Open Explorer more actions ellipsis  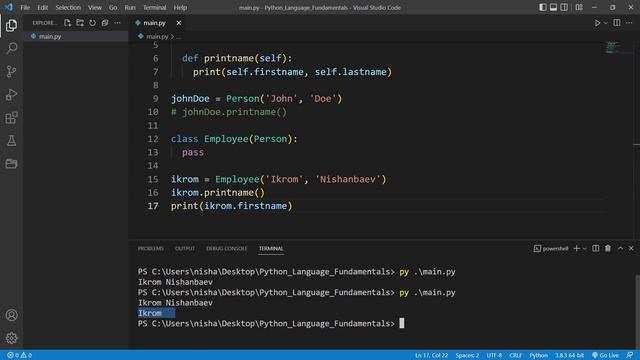pos(118,23)
